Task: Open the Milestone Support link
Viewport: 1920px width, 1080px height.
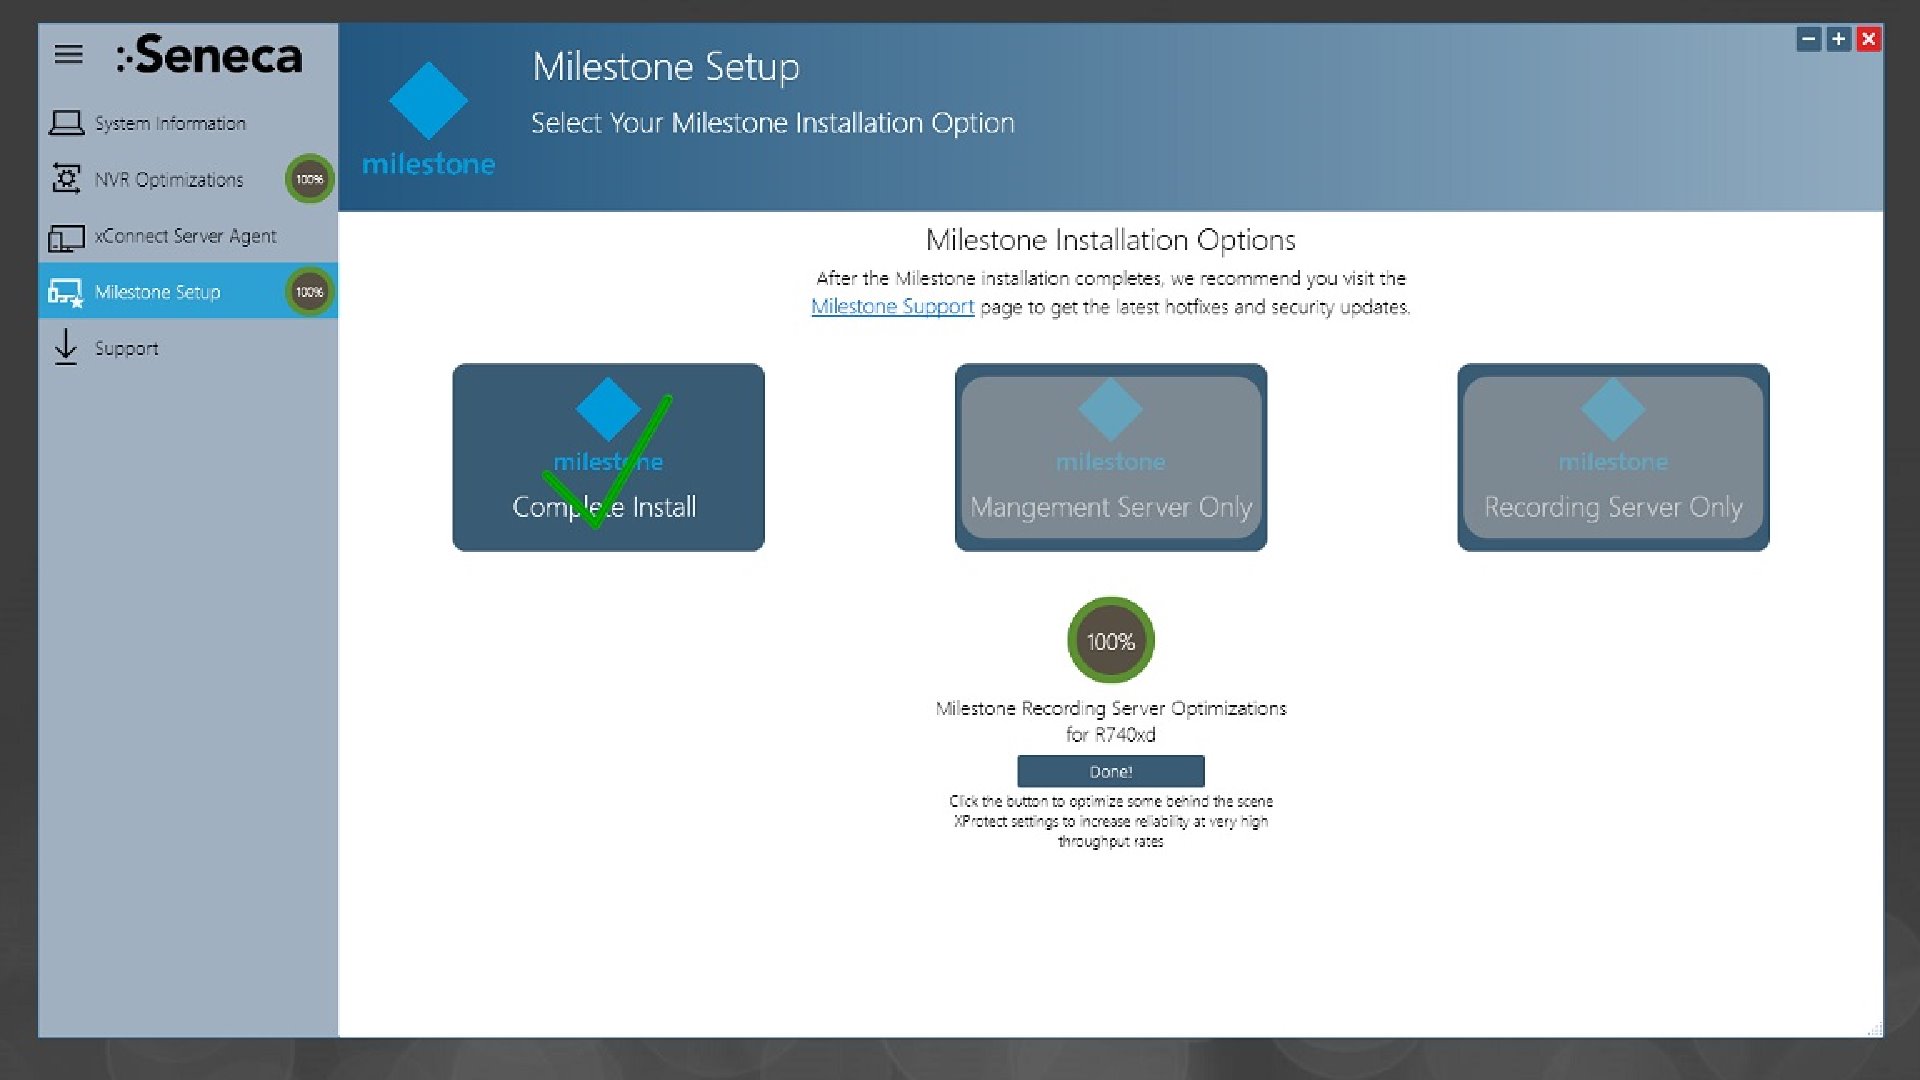Action: pyautogui.click(x=892, y=307)
